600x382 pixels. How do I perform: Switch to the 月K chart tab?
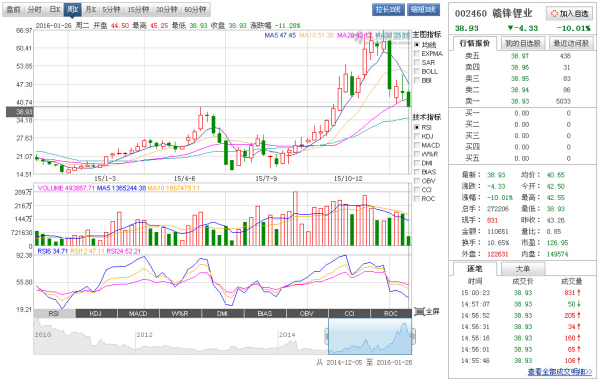point(91,10)
